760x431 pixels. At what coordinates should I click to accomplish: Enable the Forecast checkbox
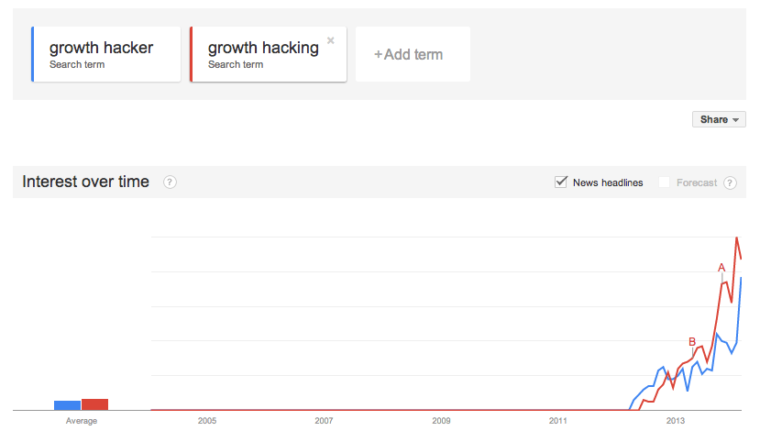pos(664,182)
